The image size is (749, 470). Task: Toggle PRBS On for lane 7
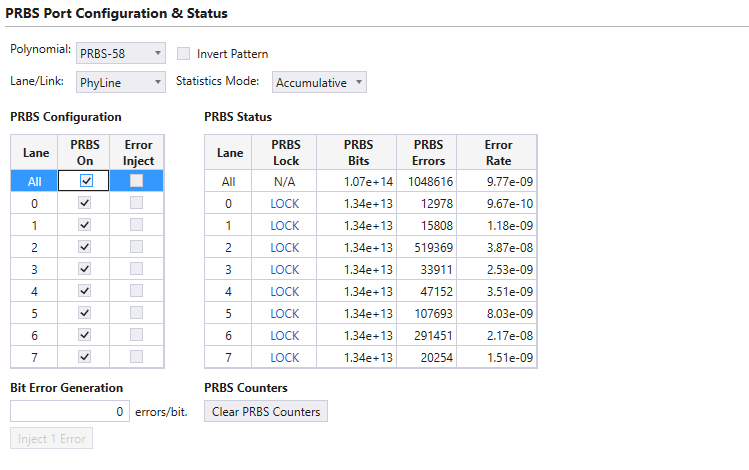pyautogui.click(x=85, y=357)
